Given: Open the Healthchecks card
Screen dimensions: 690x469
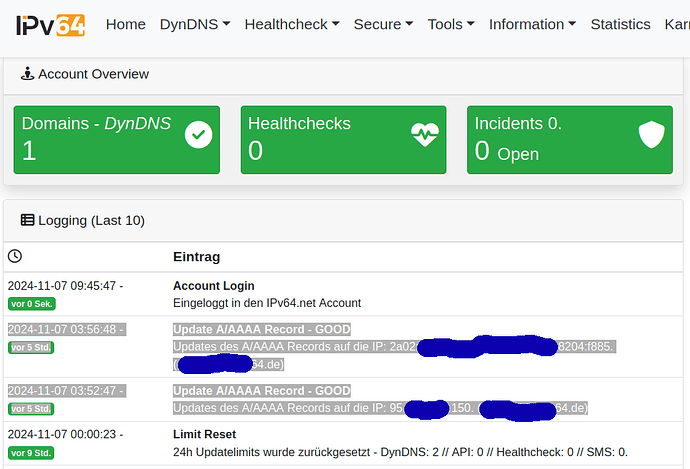Looking at the screenshot, I should [x=343, y=140].
